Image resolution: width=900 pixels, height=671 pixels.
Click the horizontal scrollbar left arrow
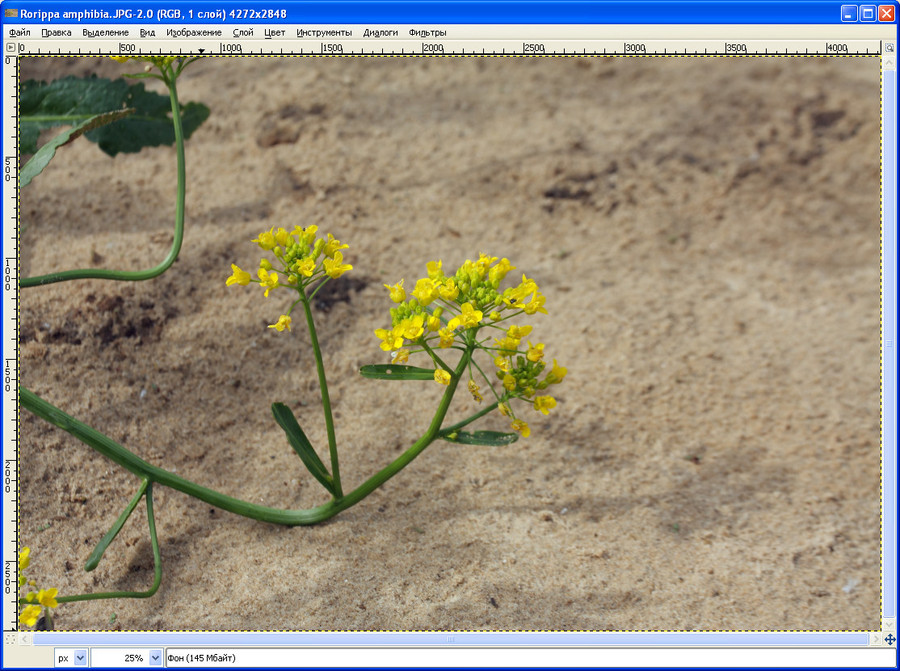click(25, 639)
